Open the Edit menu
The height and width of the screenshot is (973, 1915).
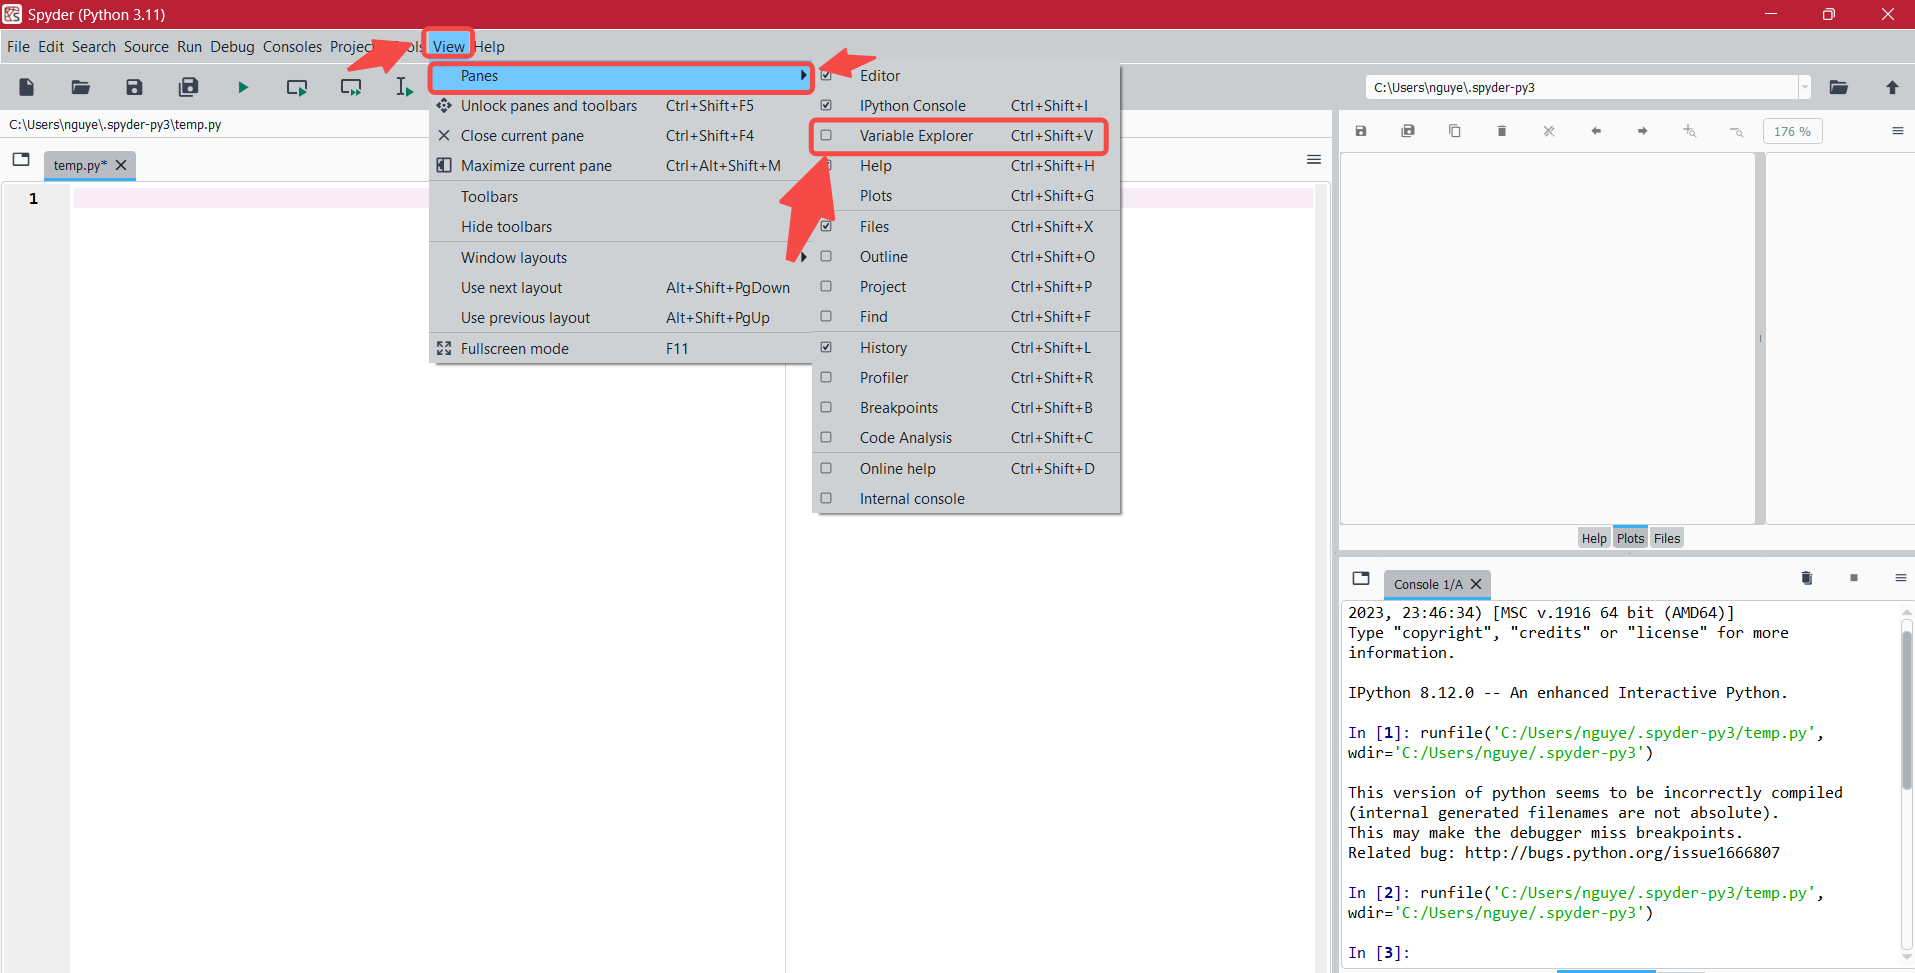click(x=51, y=46)
